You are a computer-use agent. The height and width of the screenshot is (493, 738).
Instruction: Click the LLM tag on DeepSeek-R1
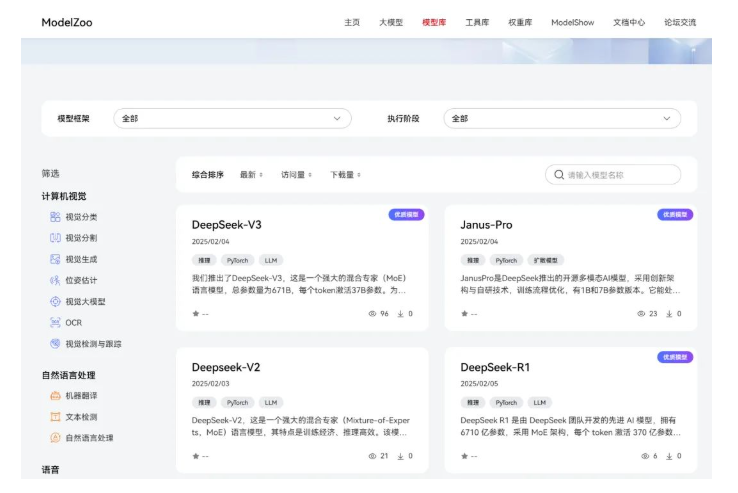pos(539,403)
